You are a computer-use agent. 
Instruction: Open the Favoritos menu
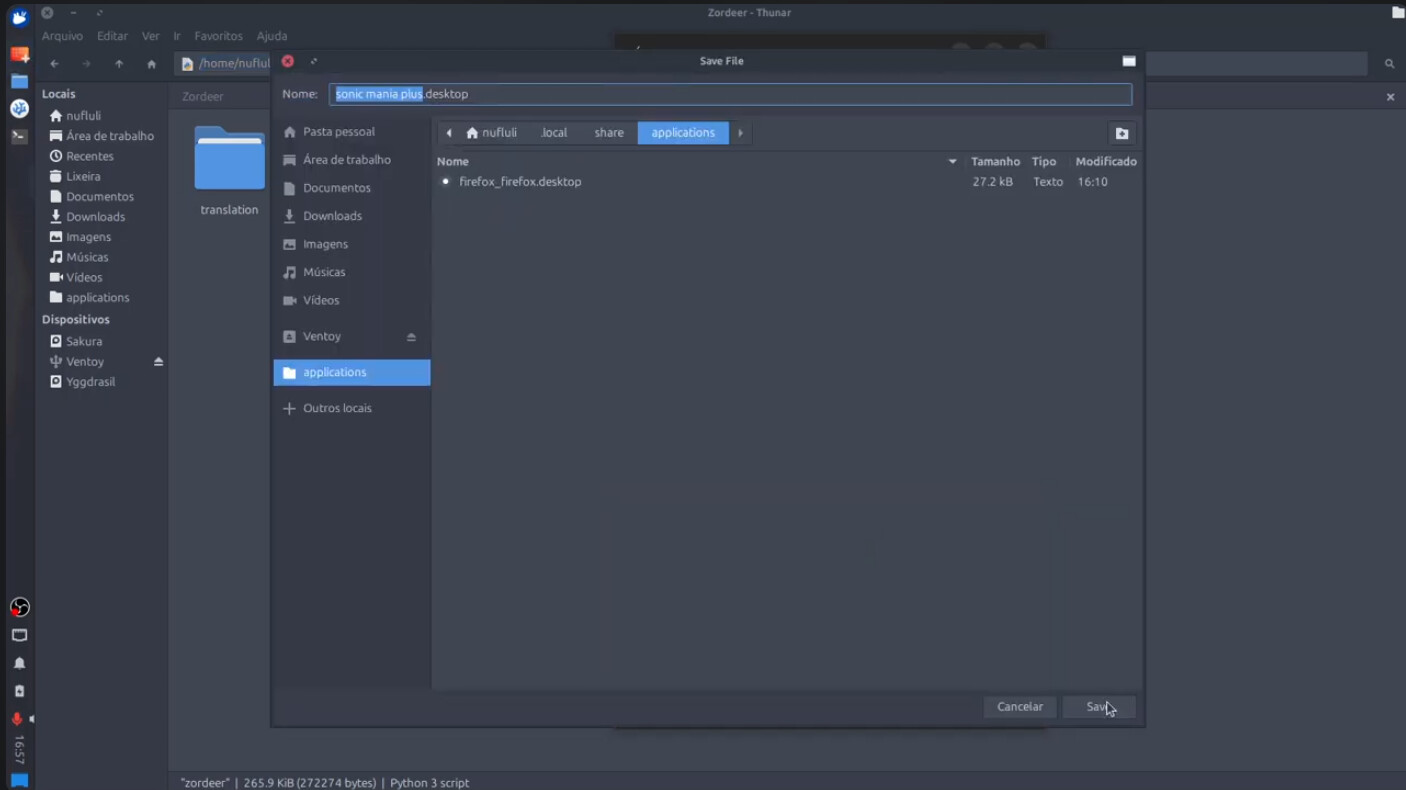tap(218, 36)
